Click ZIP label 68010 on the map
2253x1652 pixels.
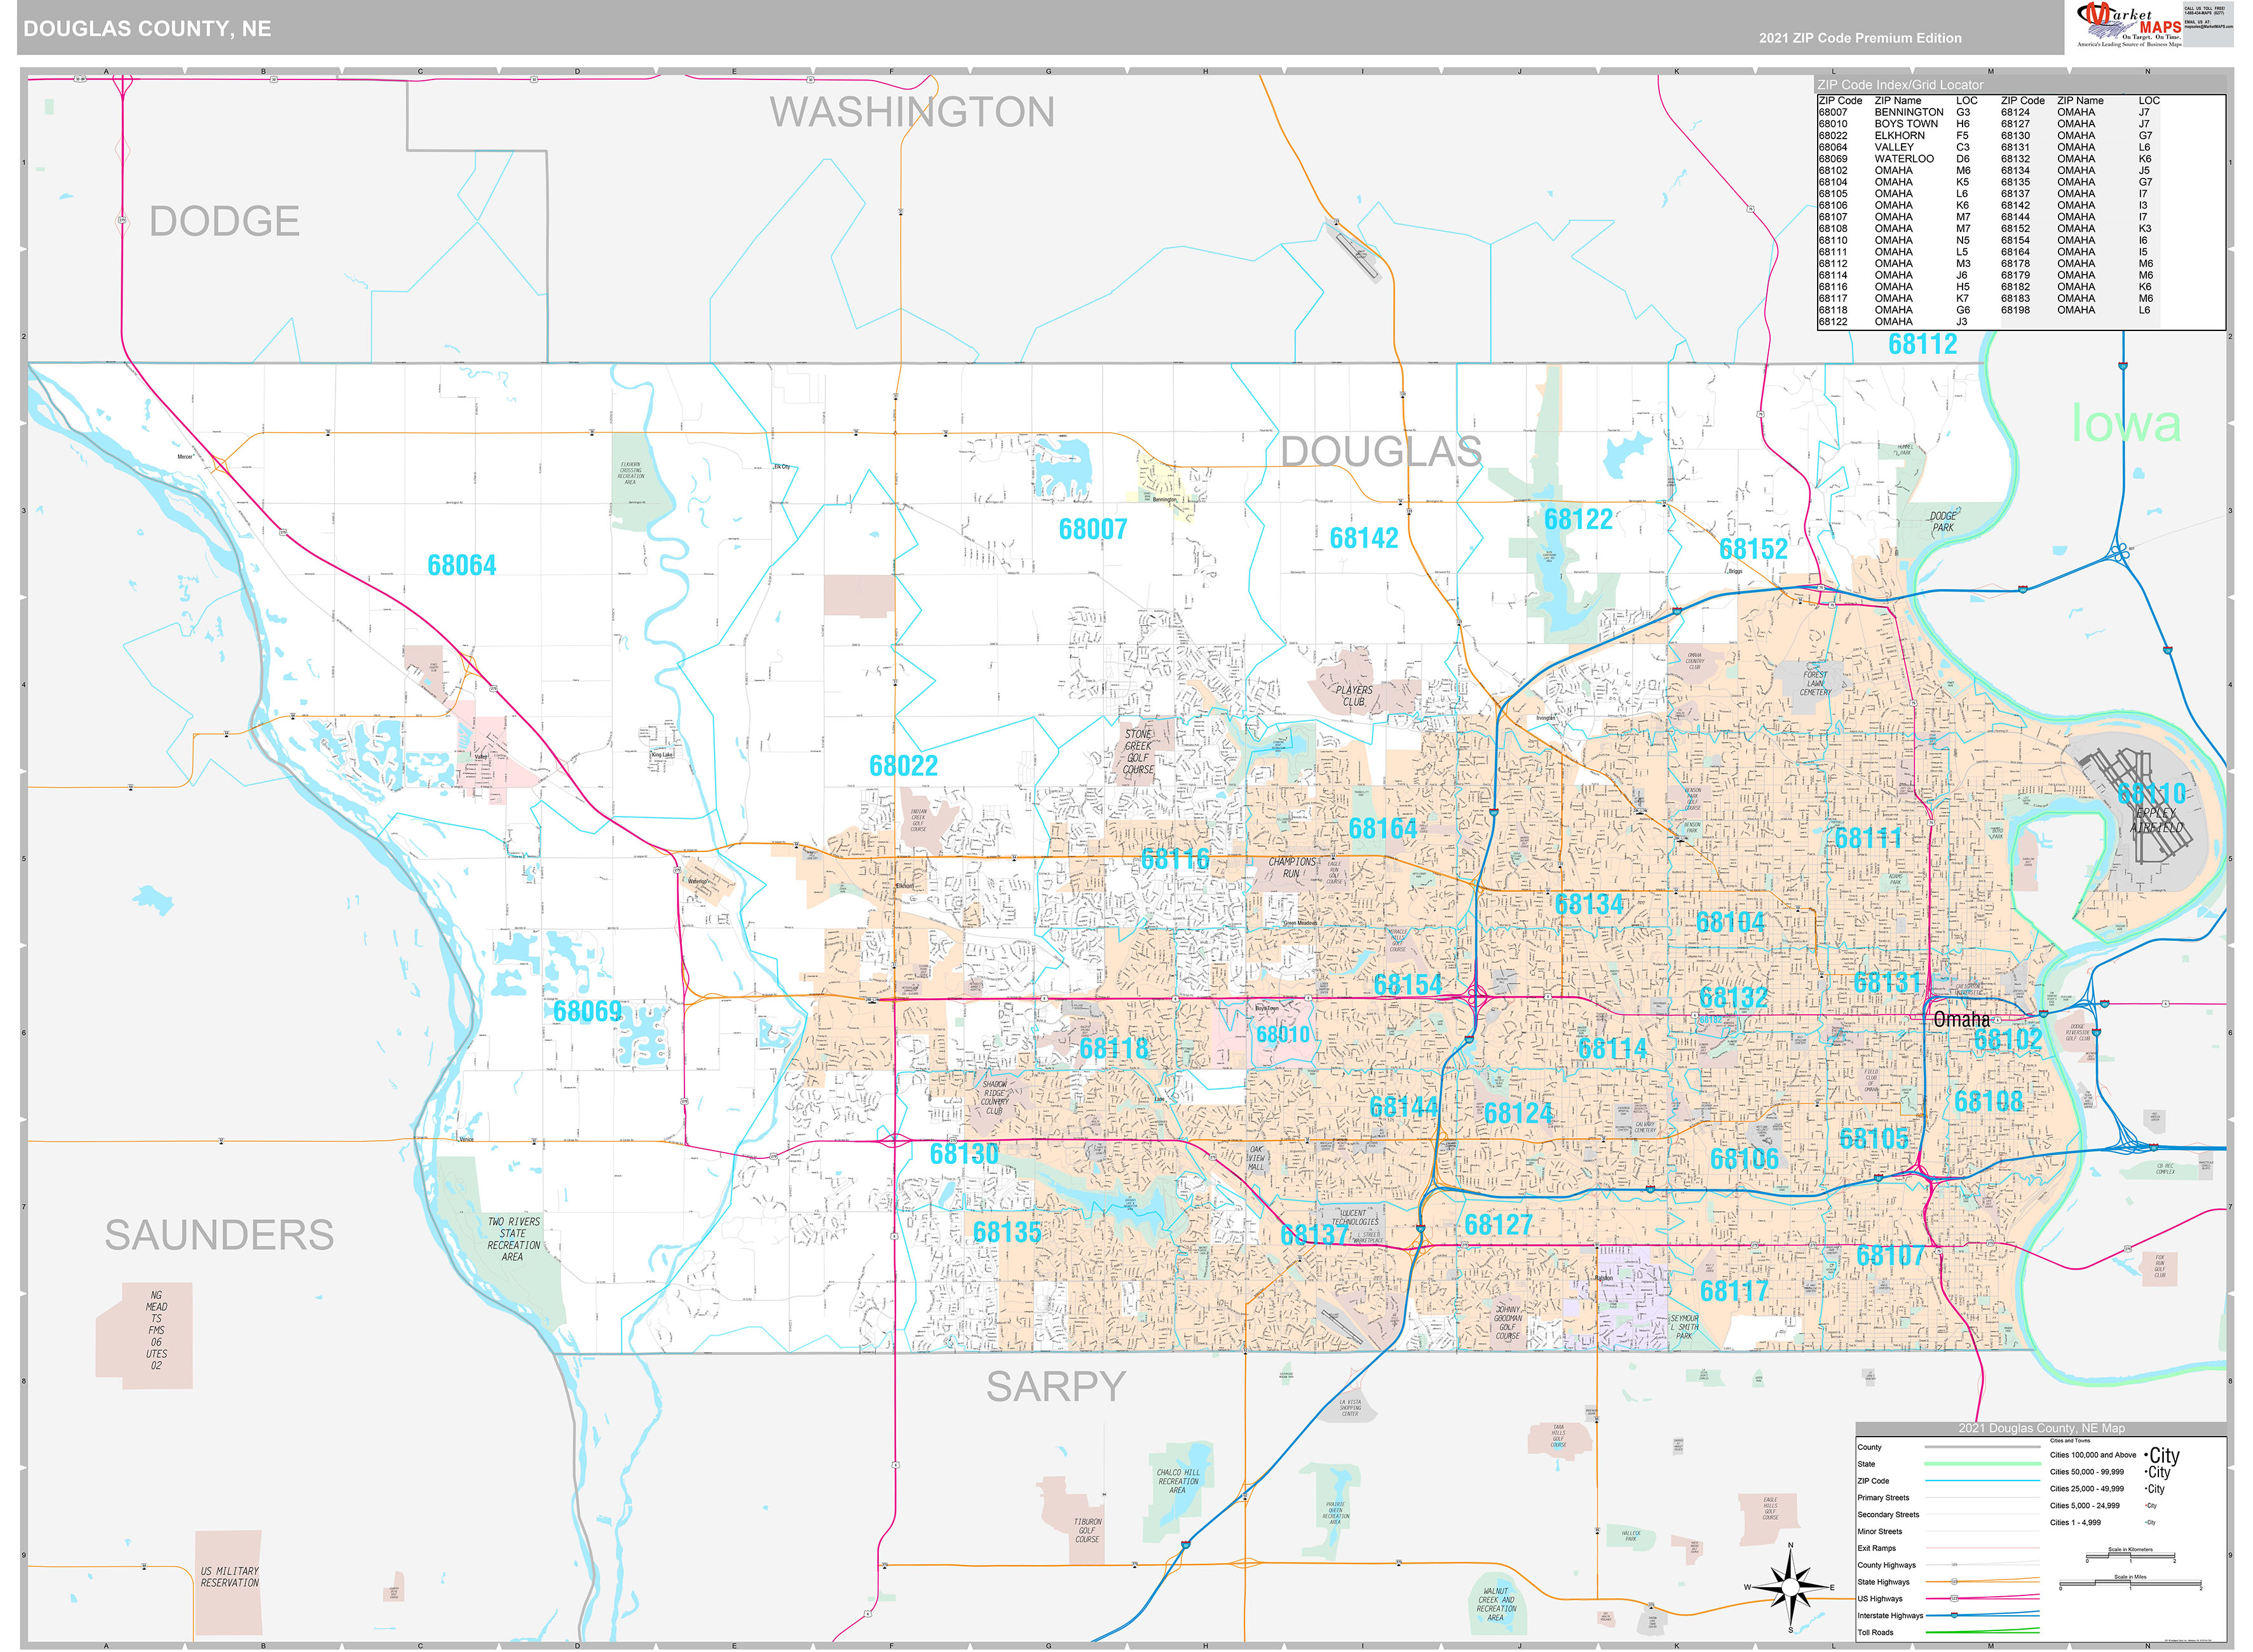(1283, 1035)
